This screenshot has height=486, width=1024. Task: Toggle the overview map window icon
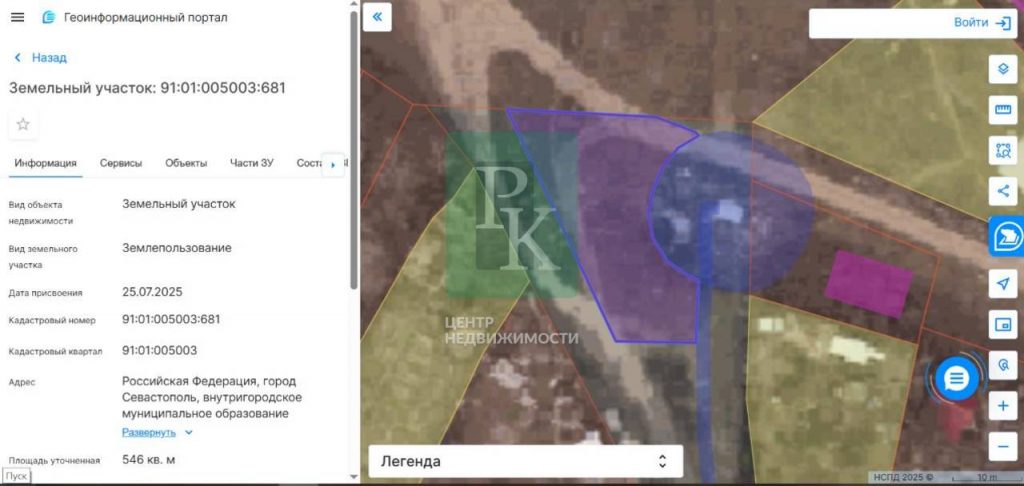1003,324
